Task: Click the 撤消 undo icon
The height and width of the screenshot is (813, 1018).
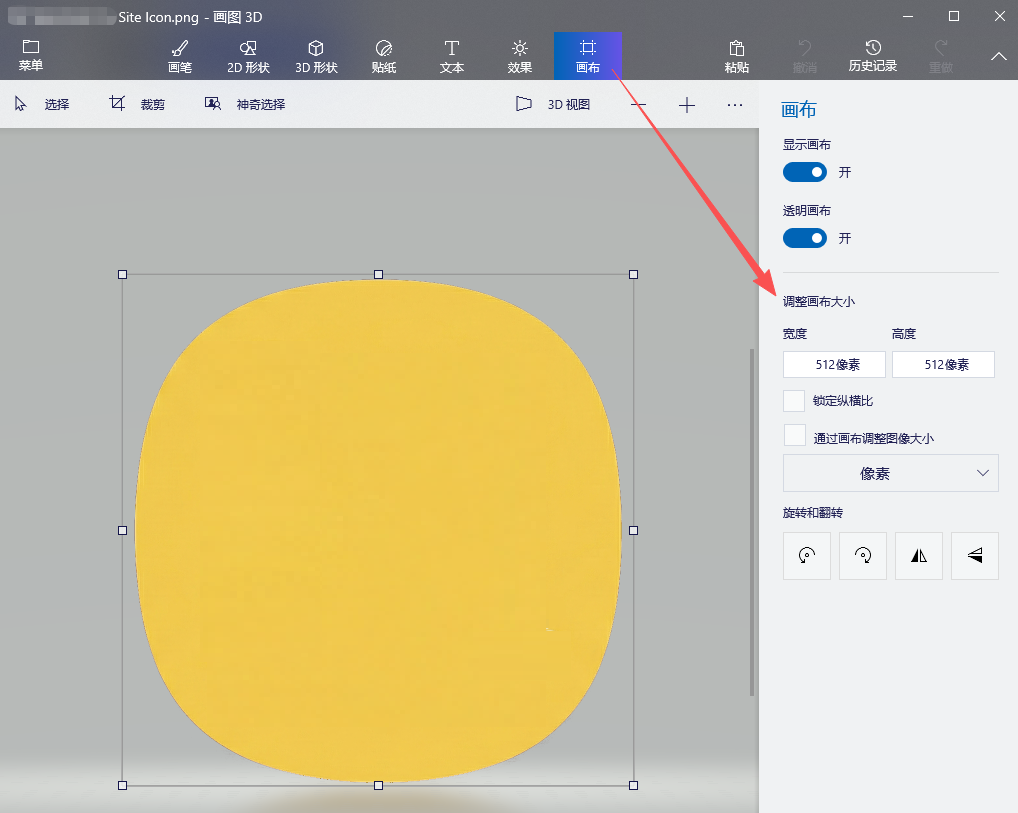Action: pyautogui.click(x=804, y=48)
